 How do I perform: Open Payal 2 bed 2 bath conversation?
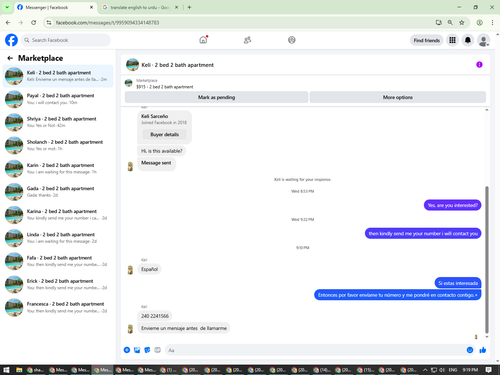(x=58, y=99)
